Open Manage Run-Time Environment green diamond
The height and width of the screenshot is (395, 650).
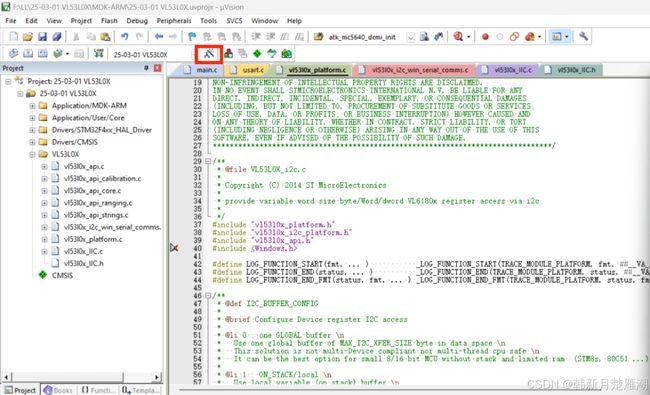(x=257, y=53)
